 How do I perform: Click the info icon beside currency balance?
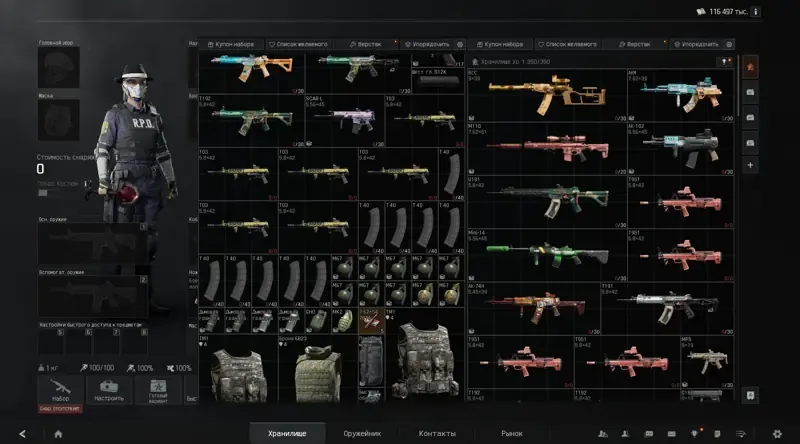click(756, 11)
